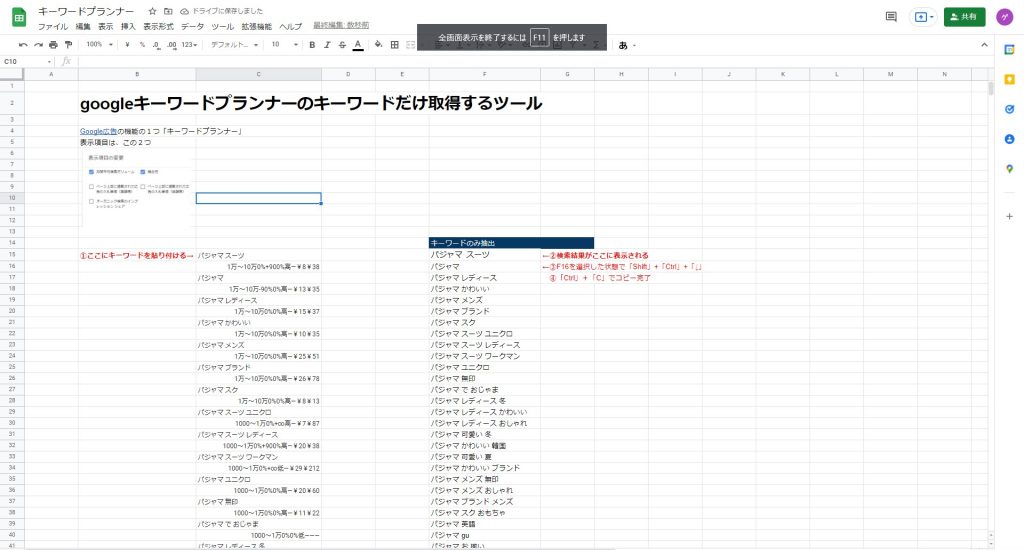
Task: Click the Print icon in the toolbar
Action: [x=54, y=45]
